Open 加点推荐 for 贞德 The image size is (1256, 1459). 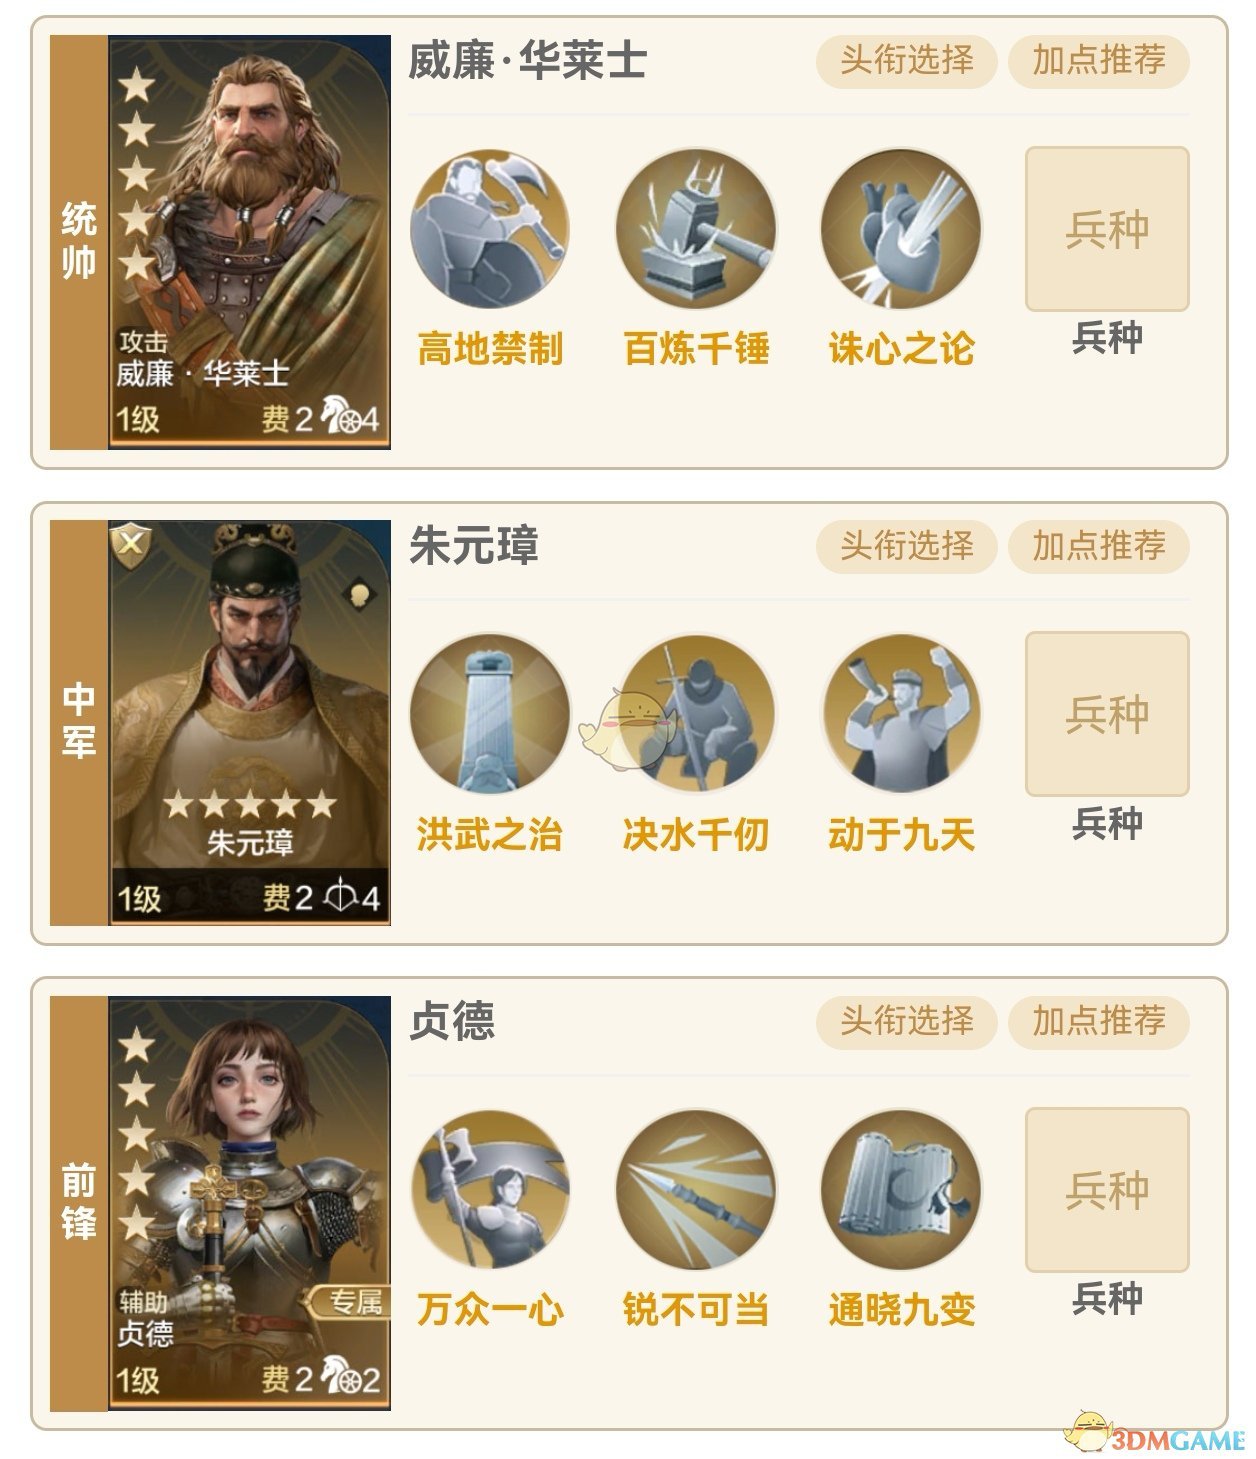[1099, 1021]
